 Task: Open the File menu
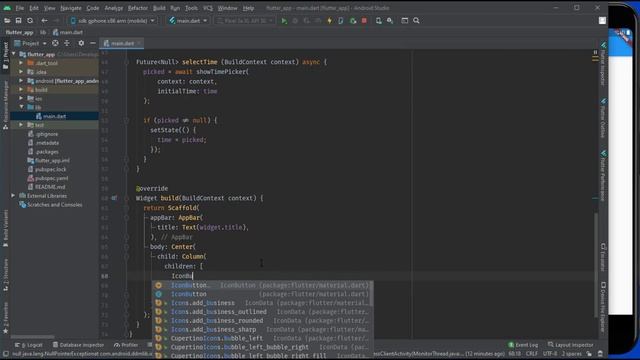pos(20,8)
